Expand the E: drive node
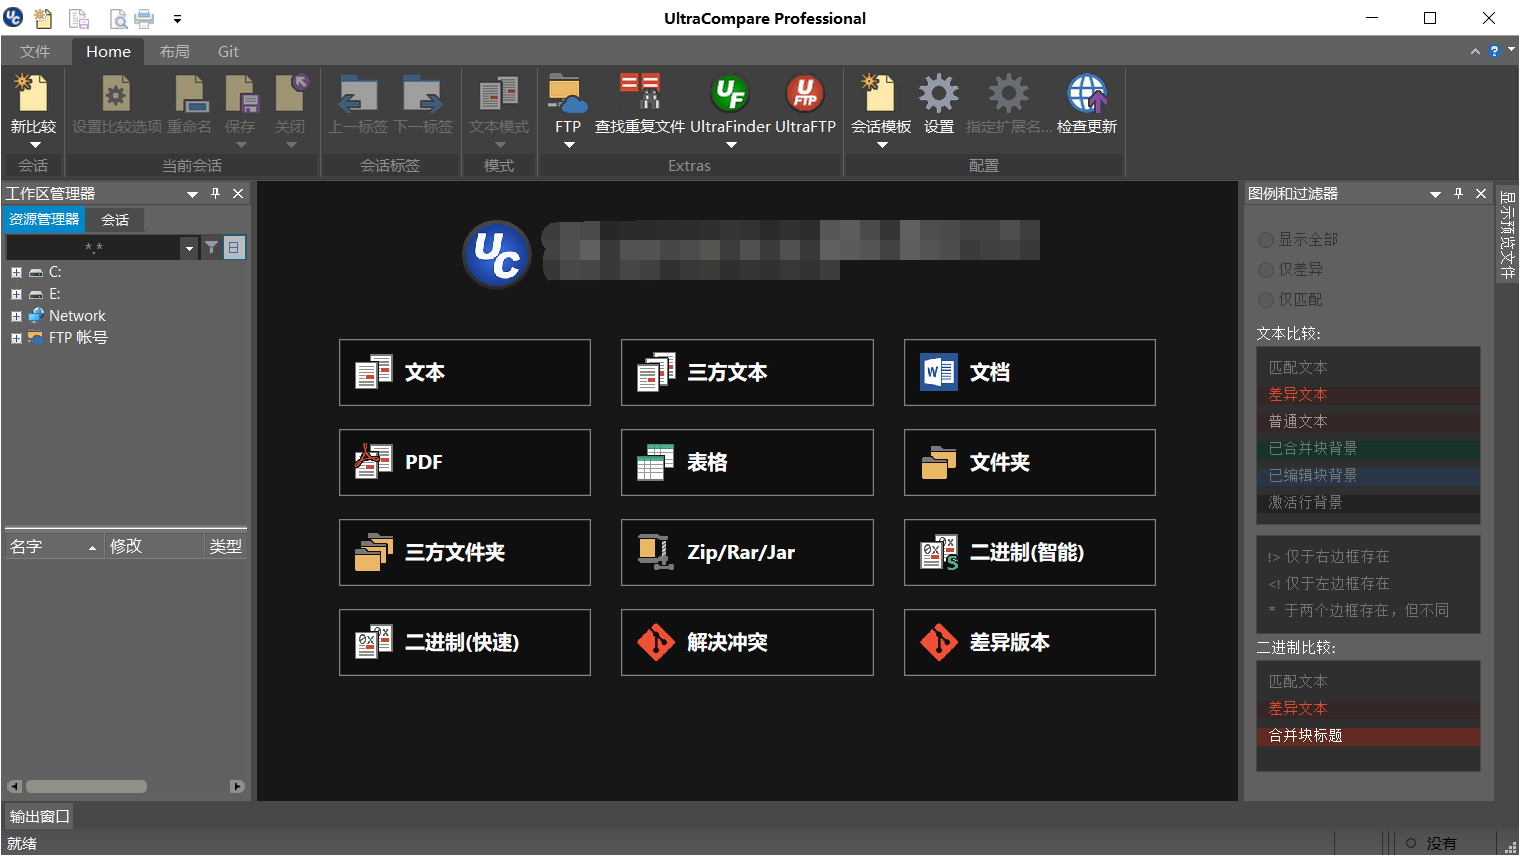1520x856 pixels. tap(16, 294)
